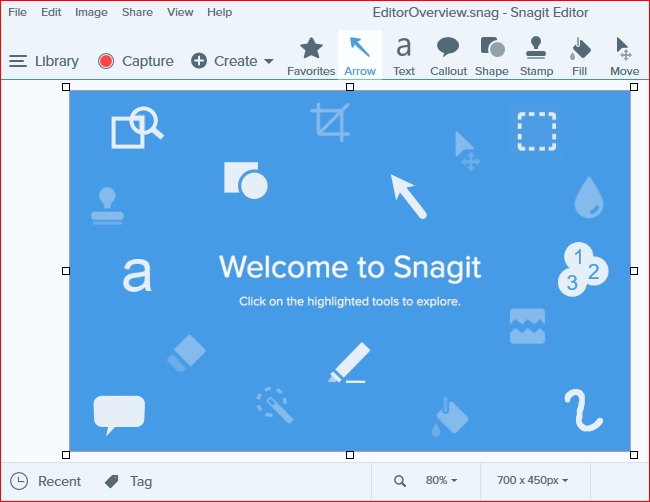Select the Text tool in toolbar
This screenshot has width=650, height=502.
404,56
